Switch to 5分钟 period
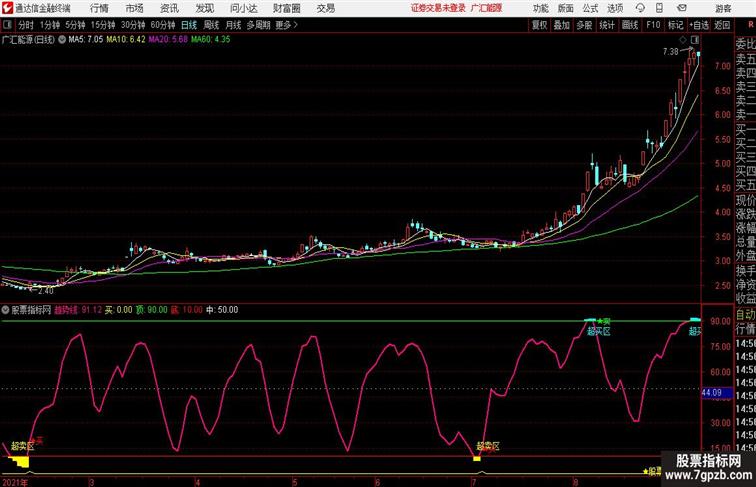The width and height of the screenshot is (756, 487). click(75, 25)
